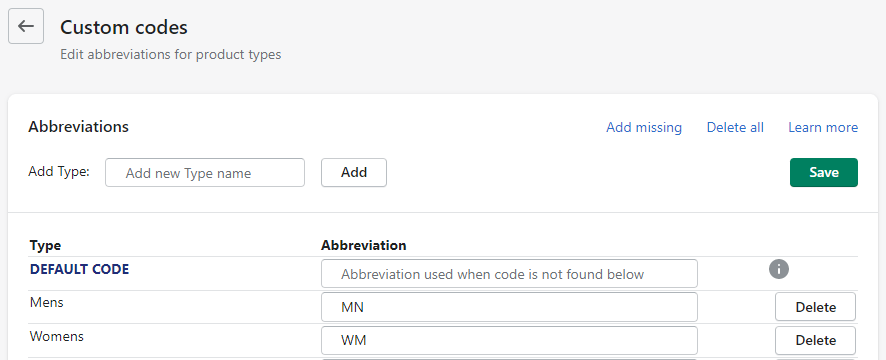This screenshot has width=886, height=360.
Task: Open the Learn more link
Action: pos(823,128)
